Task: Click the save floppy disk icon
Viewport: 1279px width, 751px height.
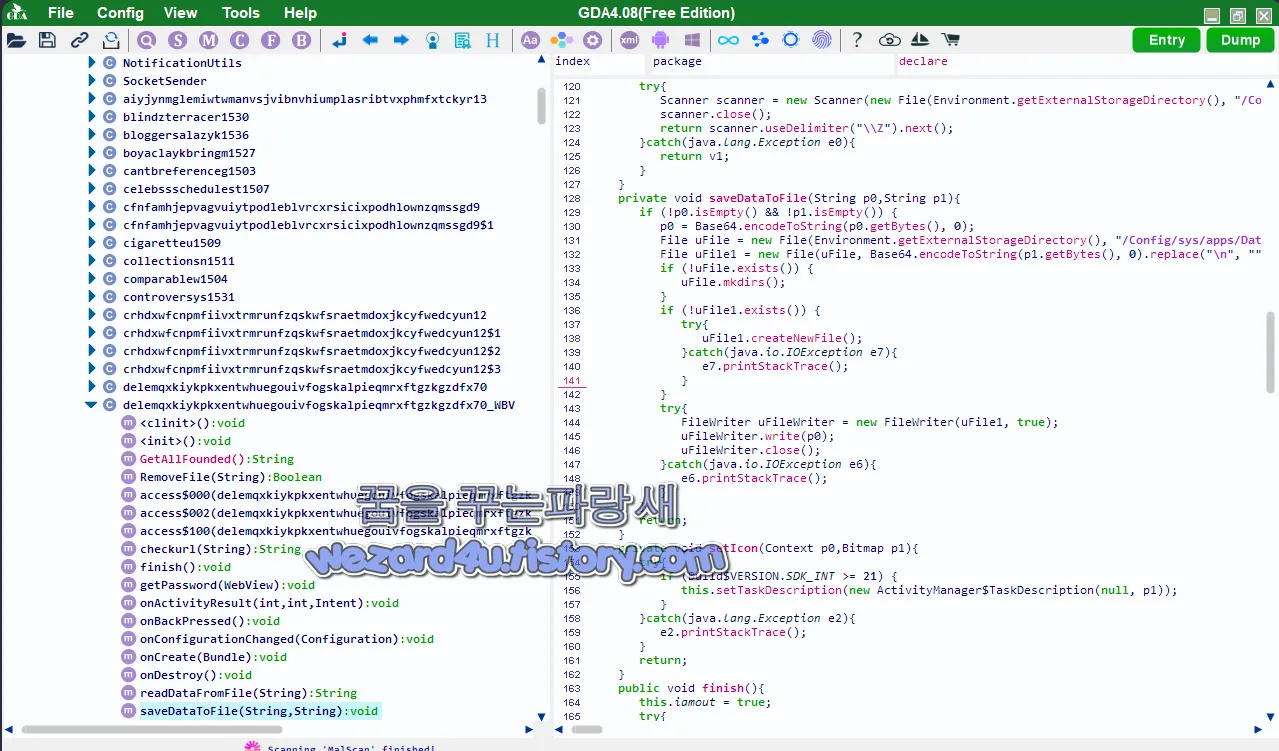Action: (47, 40)
